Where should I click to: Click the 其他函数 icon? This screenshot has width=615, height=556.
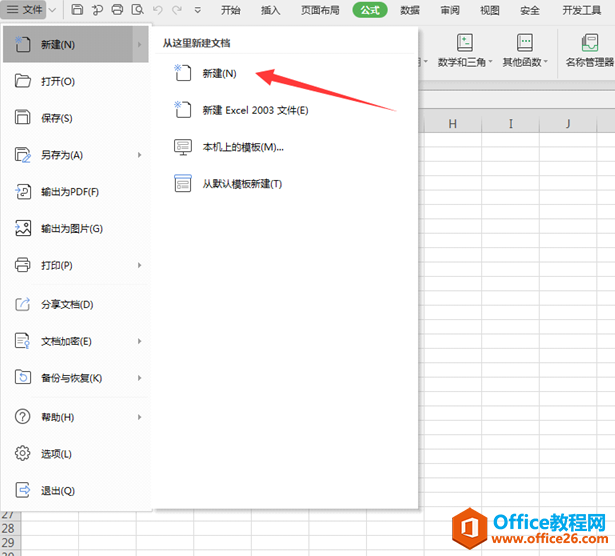click(524, 42)
